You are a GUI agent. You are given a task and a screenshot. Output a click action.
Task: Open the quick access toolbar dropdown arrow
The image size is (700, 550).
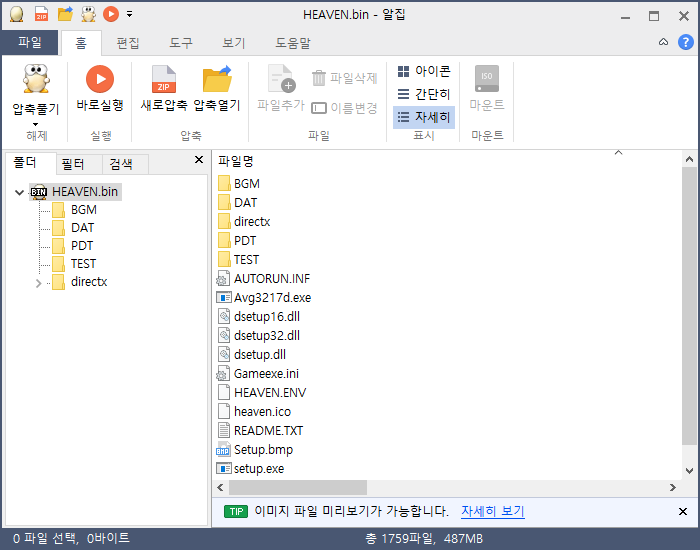point(129,14)
